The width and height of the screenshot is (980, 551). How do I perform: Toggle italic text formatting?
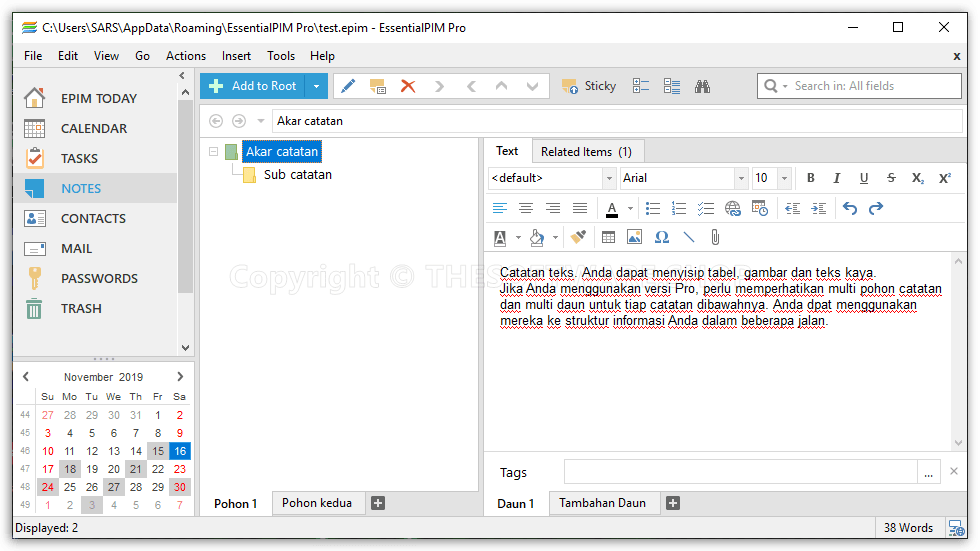[x=837, y=178]
